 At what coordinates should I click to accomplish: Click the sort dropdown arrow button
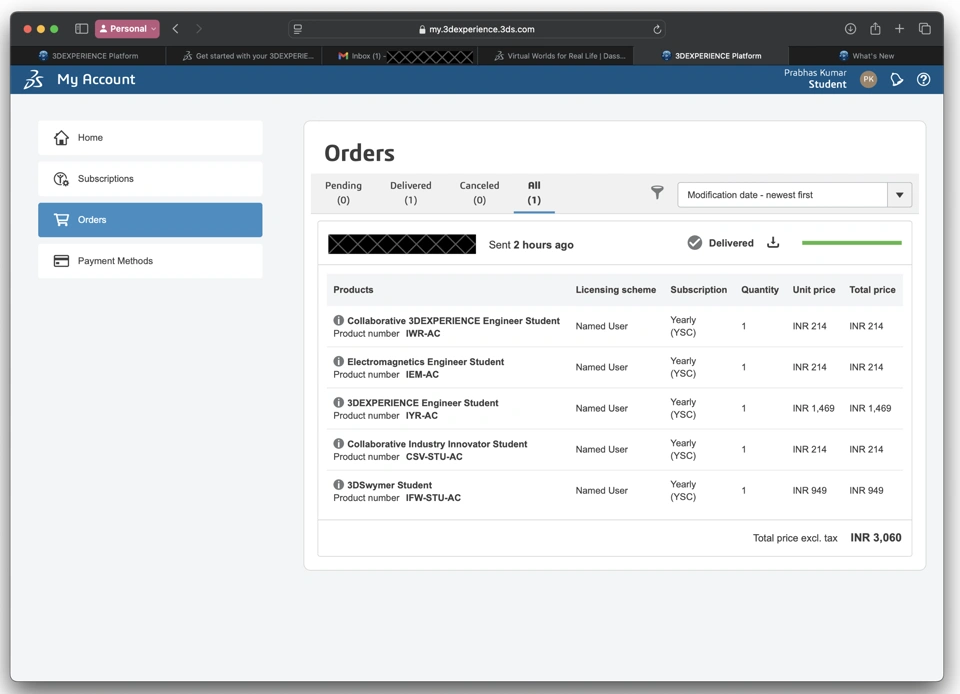tap(899, 195)
